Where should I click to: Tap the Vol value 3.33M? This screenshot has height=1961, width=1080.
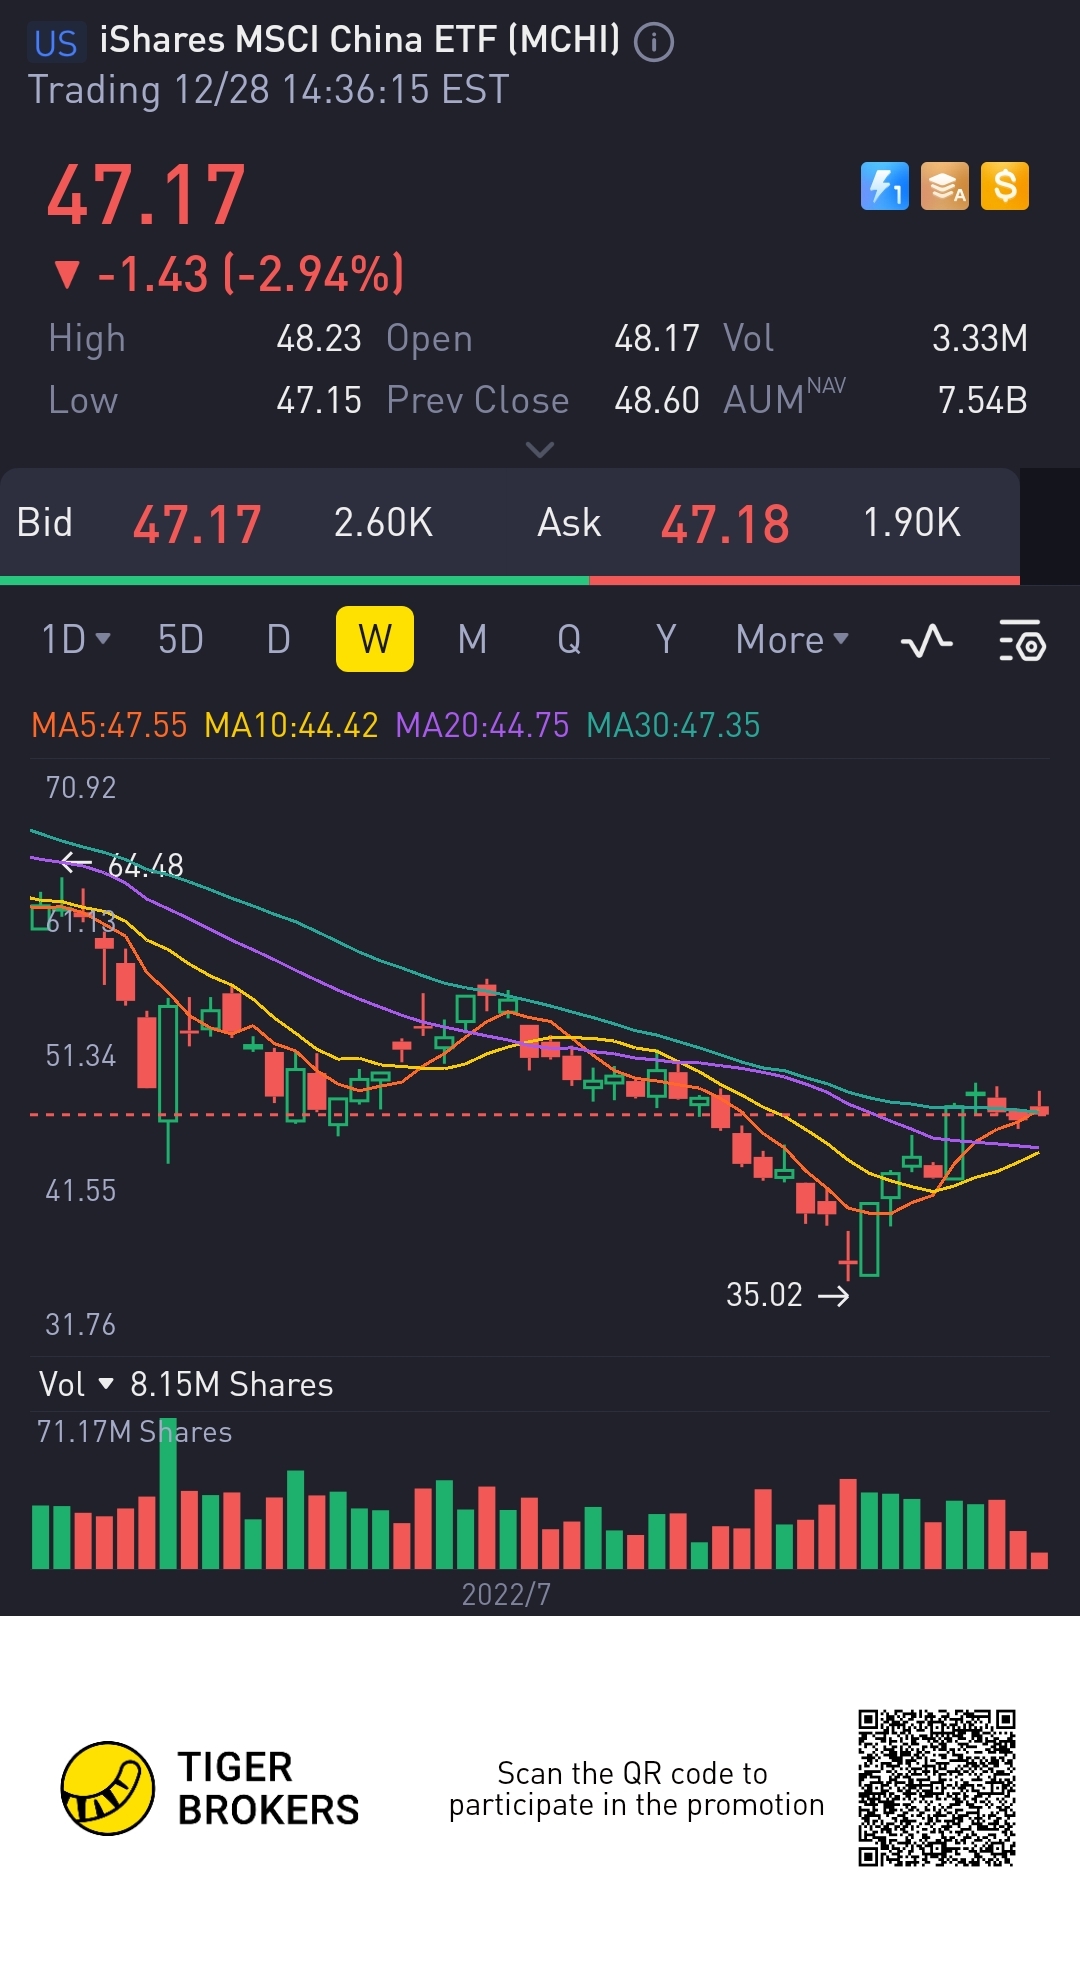(980, 339)
